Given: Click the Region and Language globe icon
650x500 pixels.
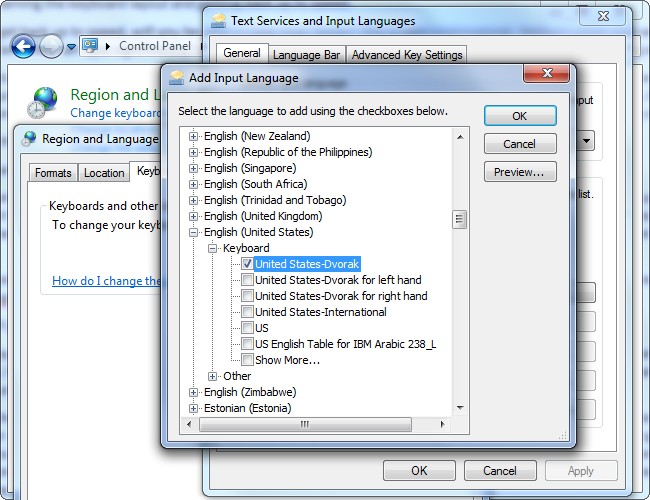Looking at the screenshot, I should 42,102.
